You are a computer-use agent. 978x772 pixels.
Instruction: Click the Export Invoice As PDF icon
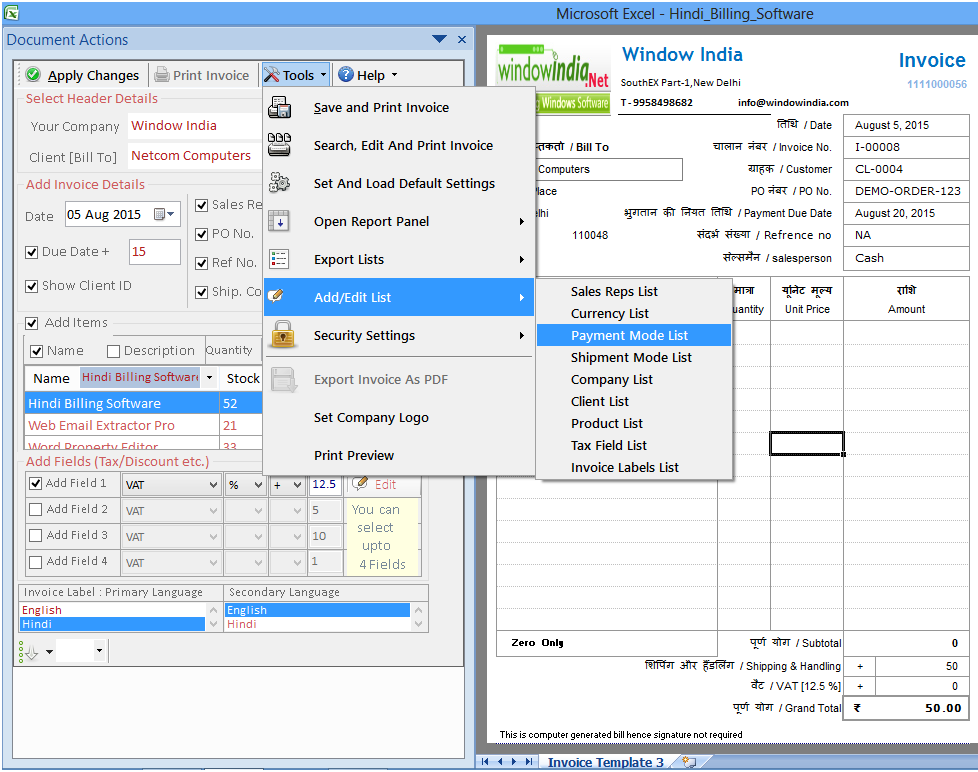pos(284,380)
